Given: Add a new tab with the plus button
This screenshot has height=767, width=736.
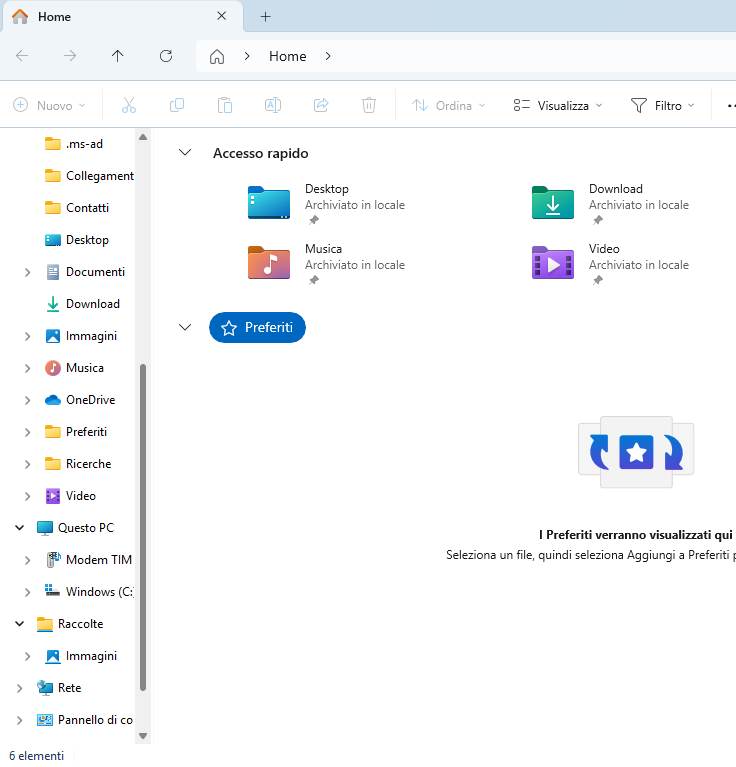Looking at the screenshot, I should (x=266, y=17).
